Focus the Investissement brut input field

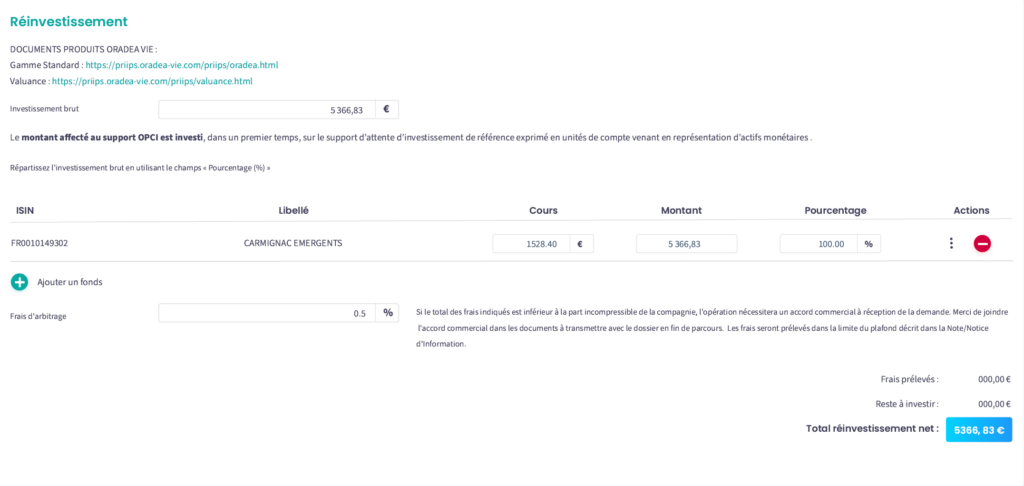click(267, 110)
